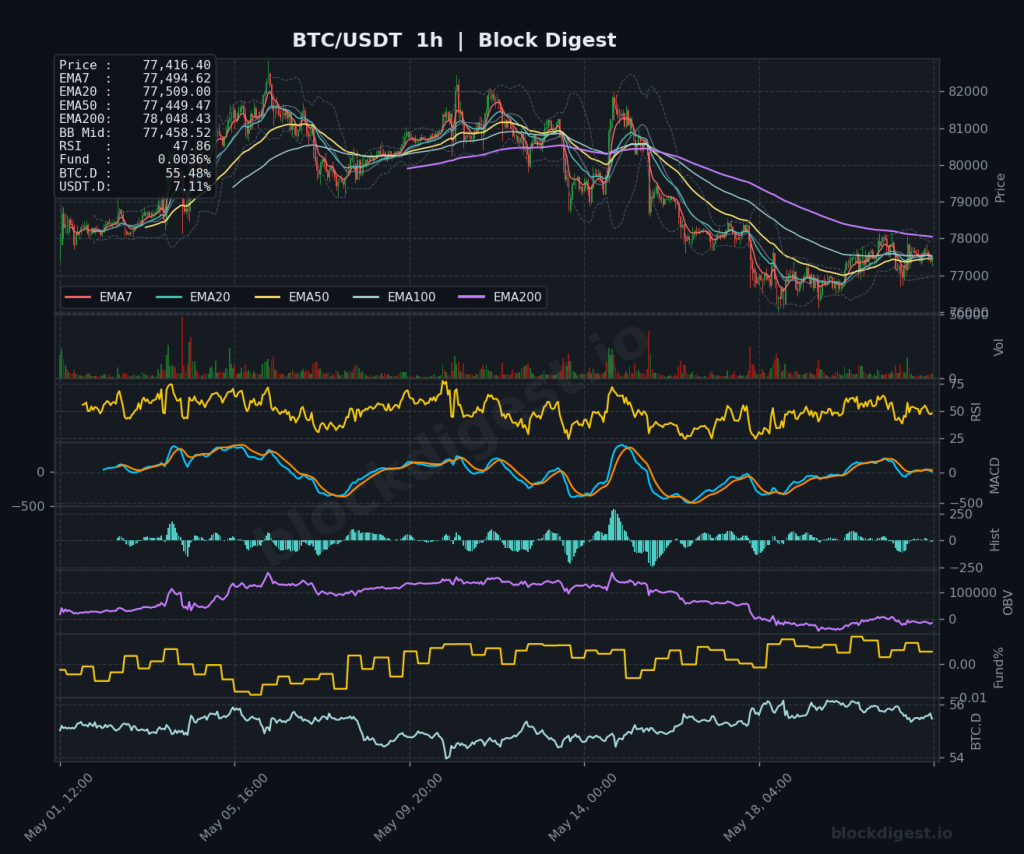The width and height of the screenshot is (1024, 854).
Task: Click the RSI 50 axis tick
Action: pyautogui.click(x=956, y=411)
